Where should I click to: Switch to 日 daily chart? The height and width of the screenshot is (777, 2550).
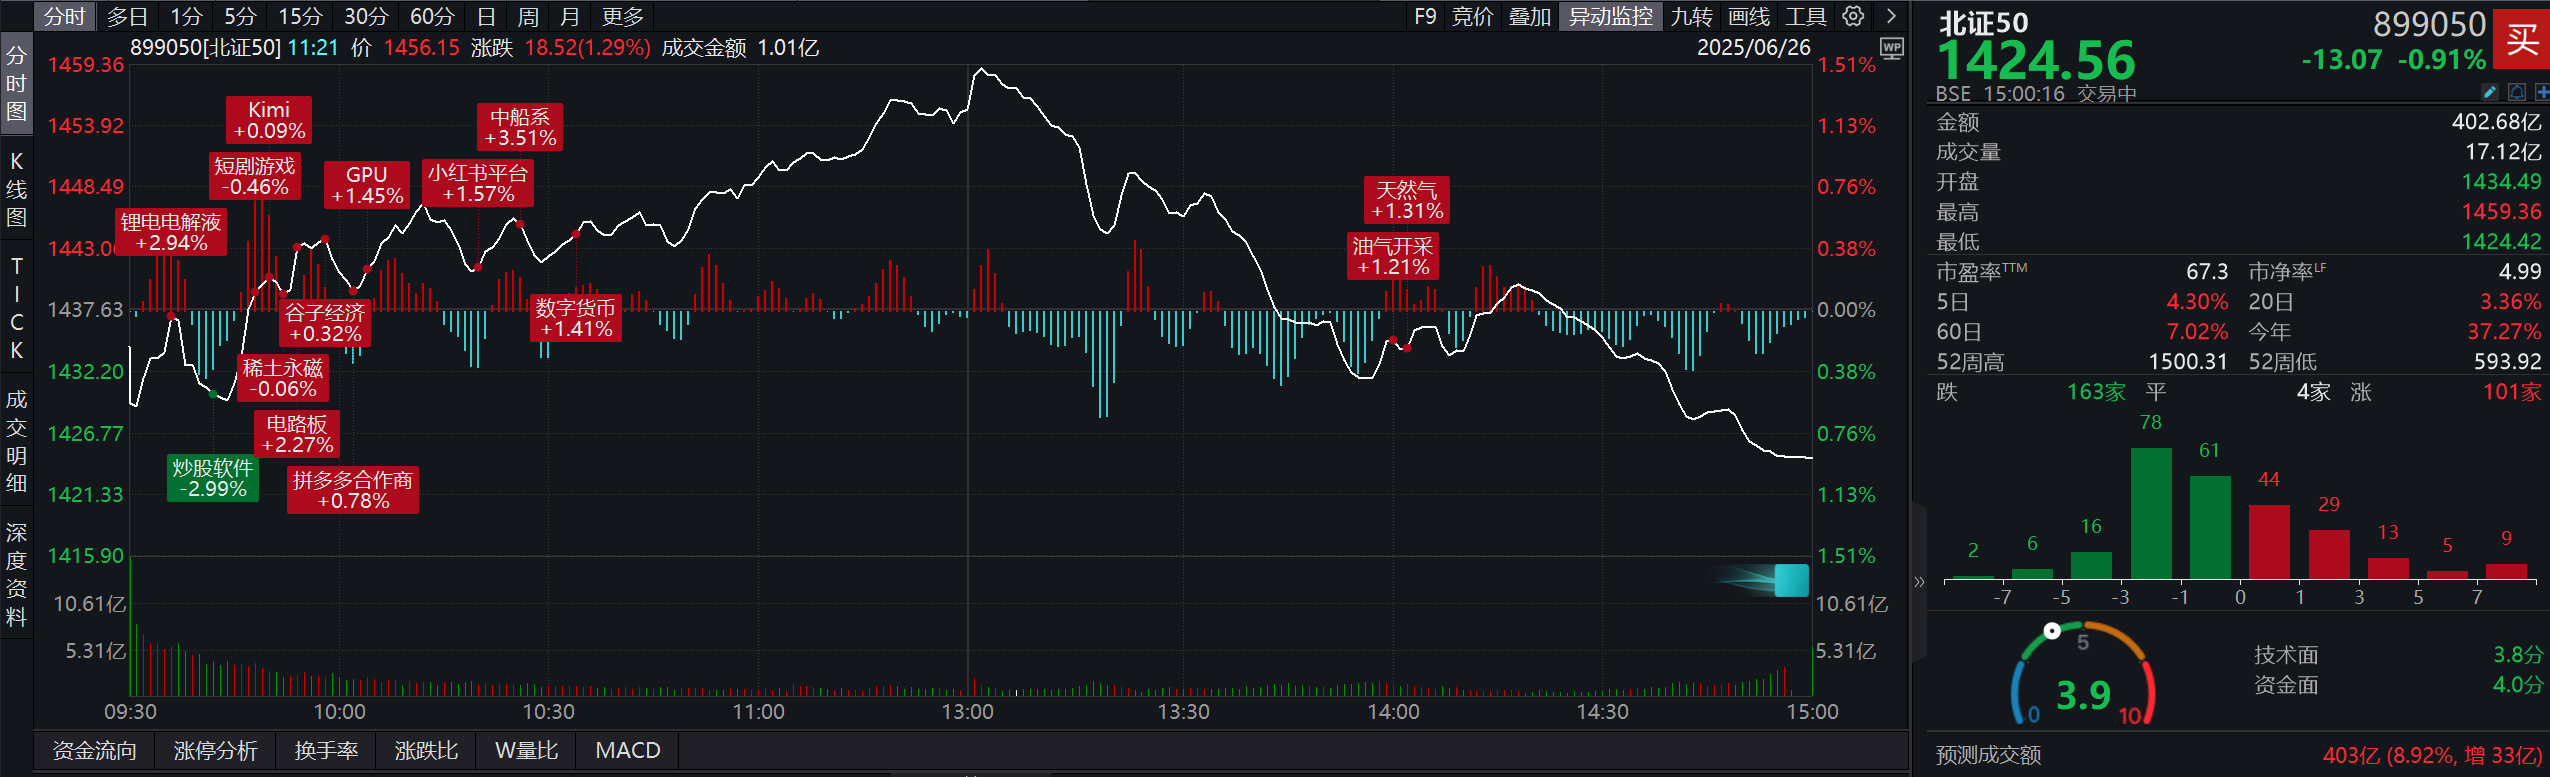tap(486, 16)
